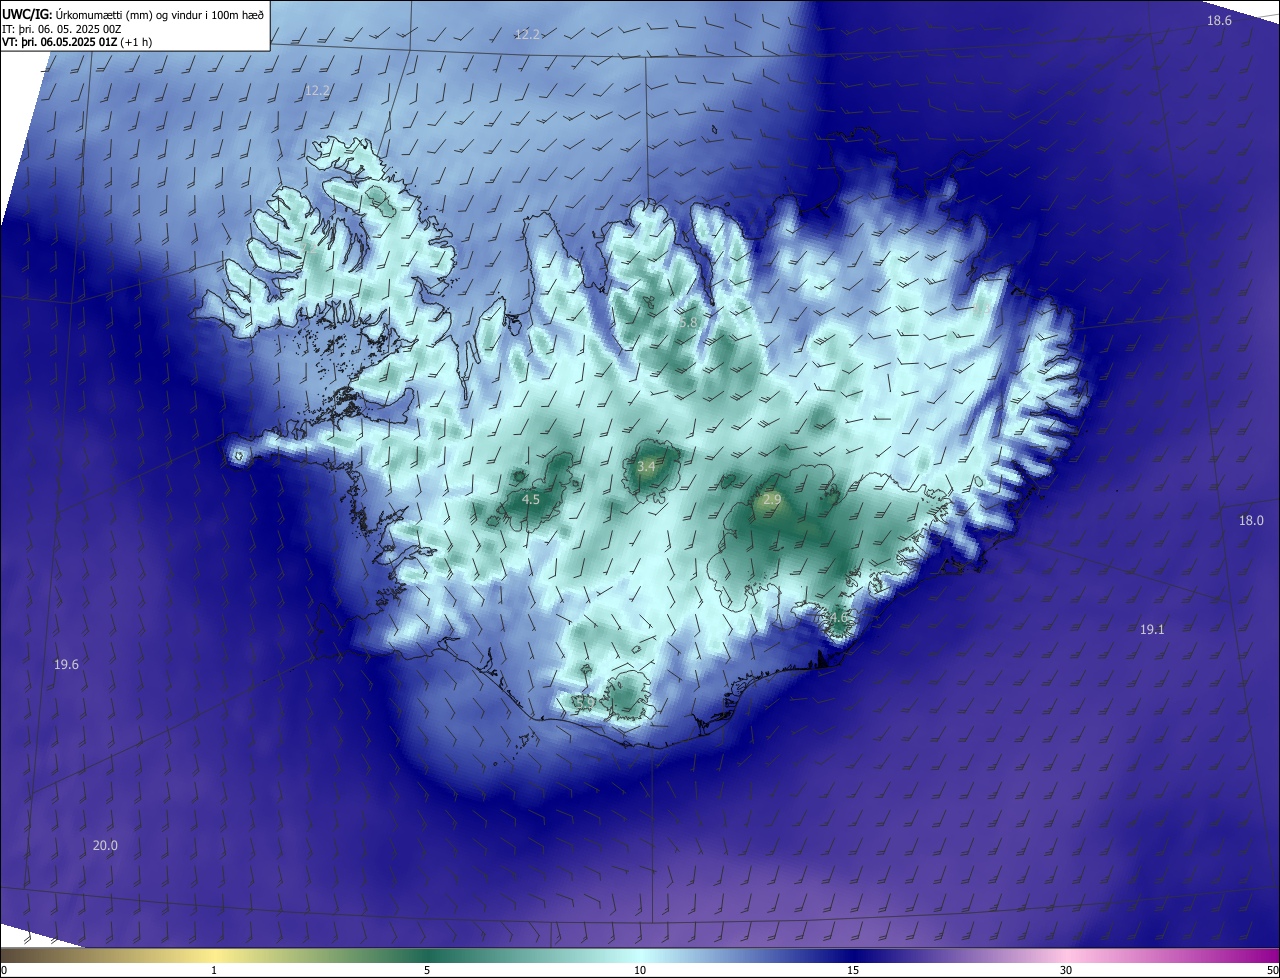Click the 19.1 value label
The width and height of the screenshot is (1280, 978).
(x=1152, y=629)
